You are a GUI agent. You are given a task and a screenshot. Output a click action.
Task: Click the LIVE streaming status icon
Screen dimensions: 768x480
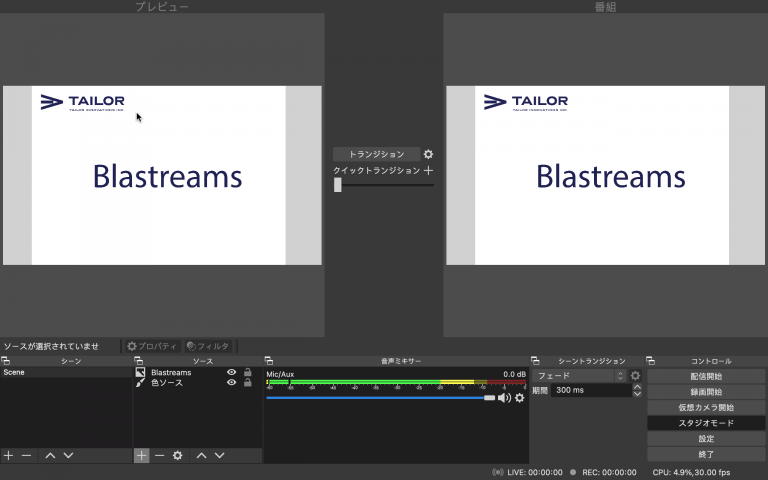(x=498, y=472)
